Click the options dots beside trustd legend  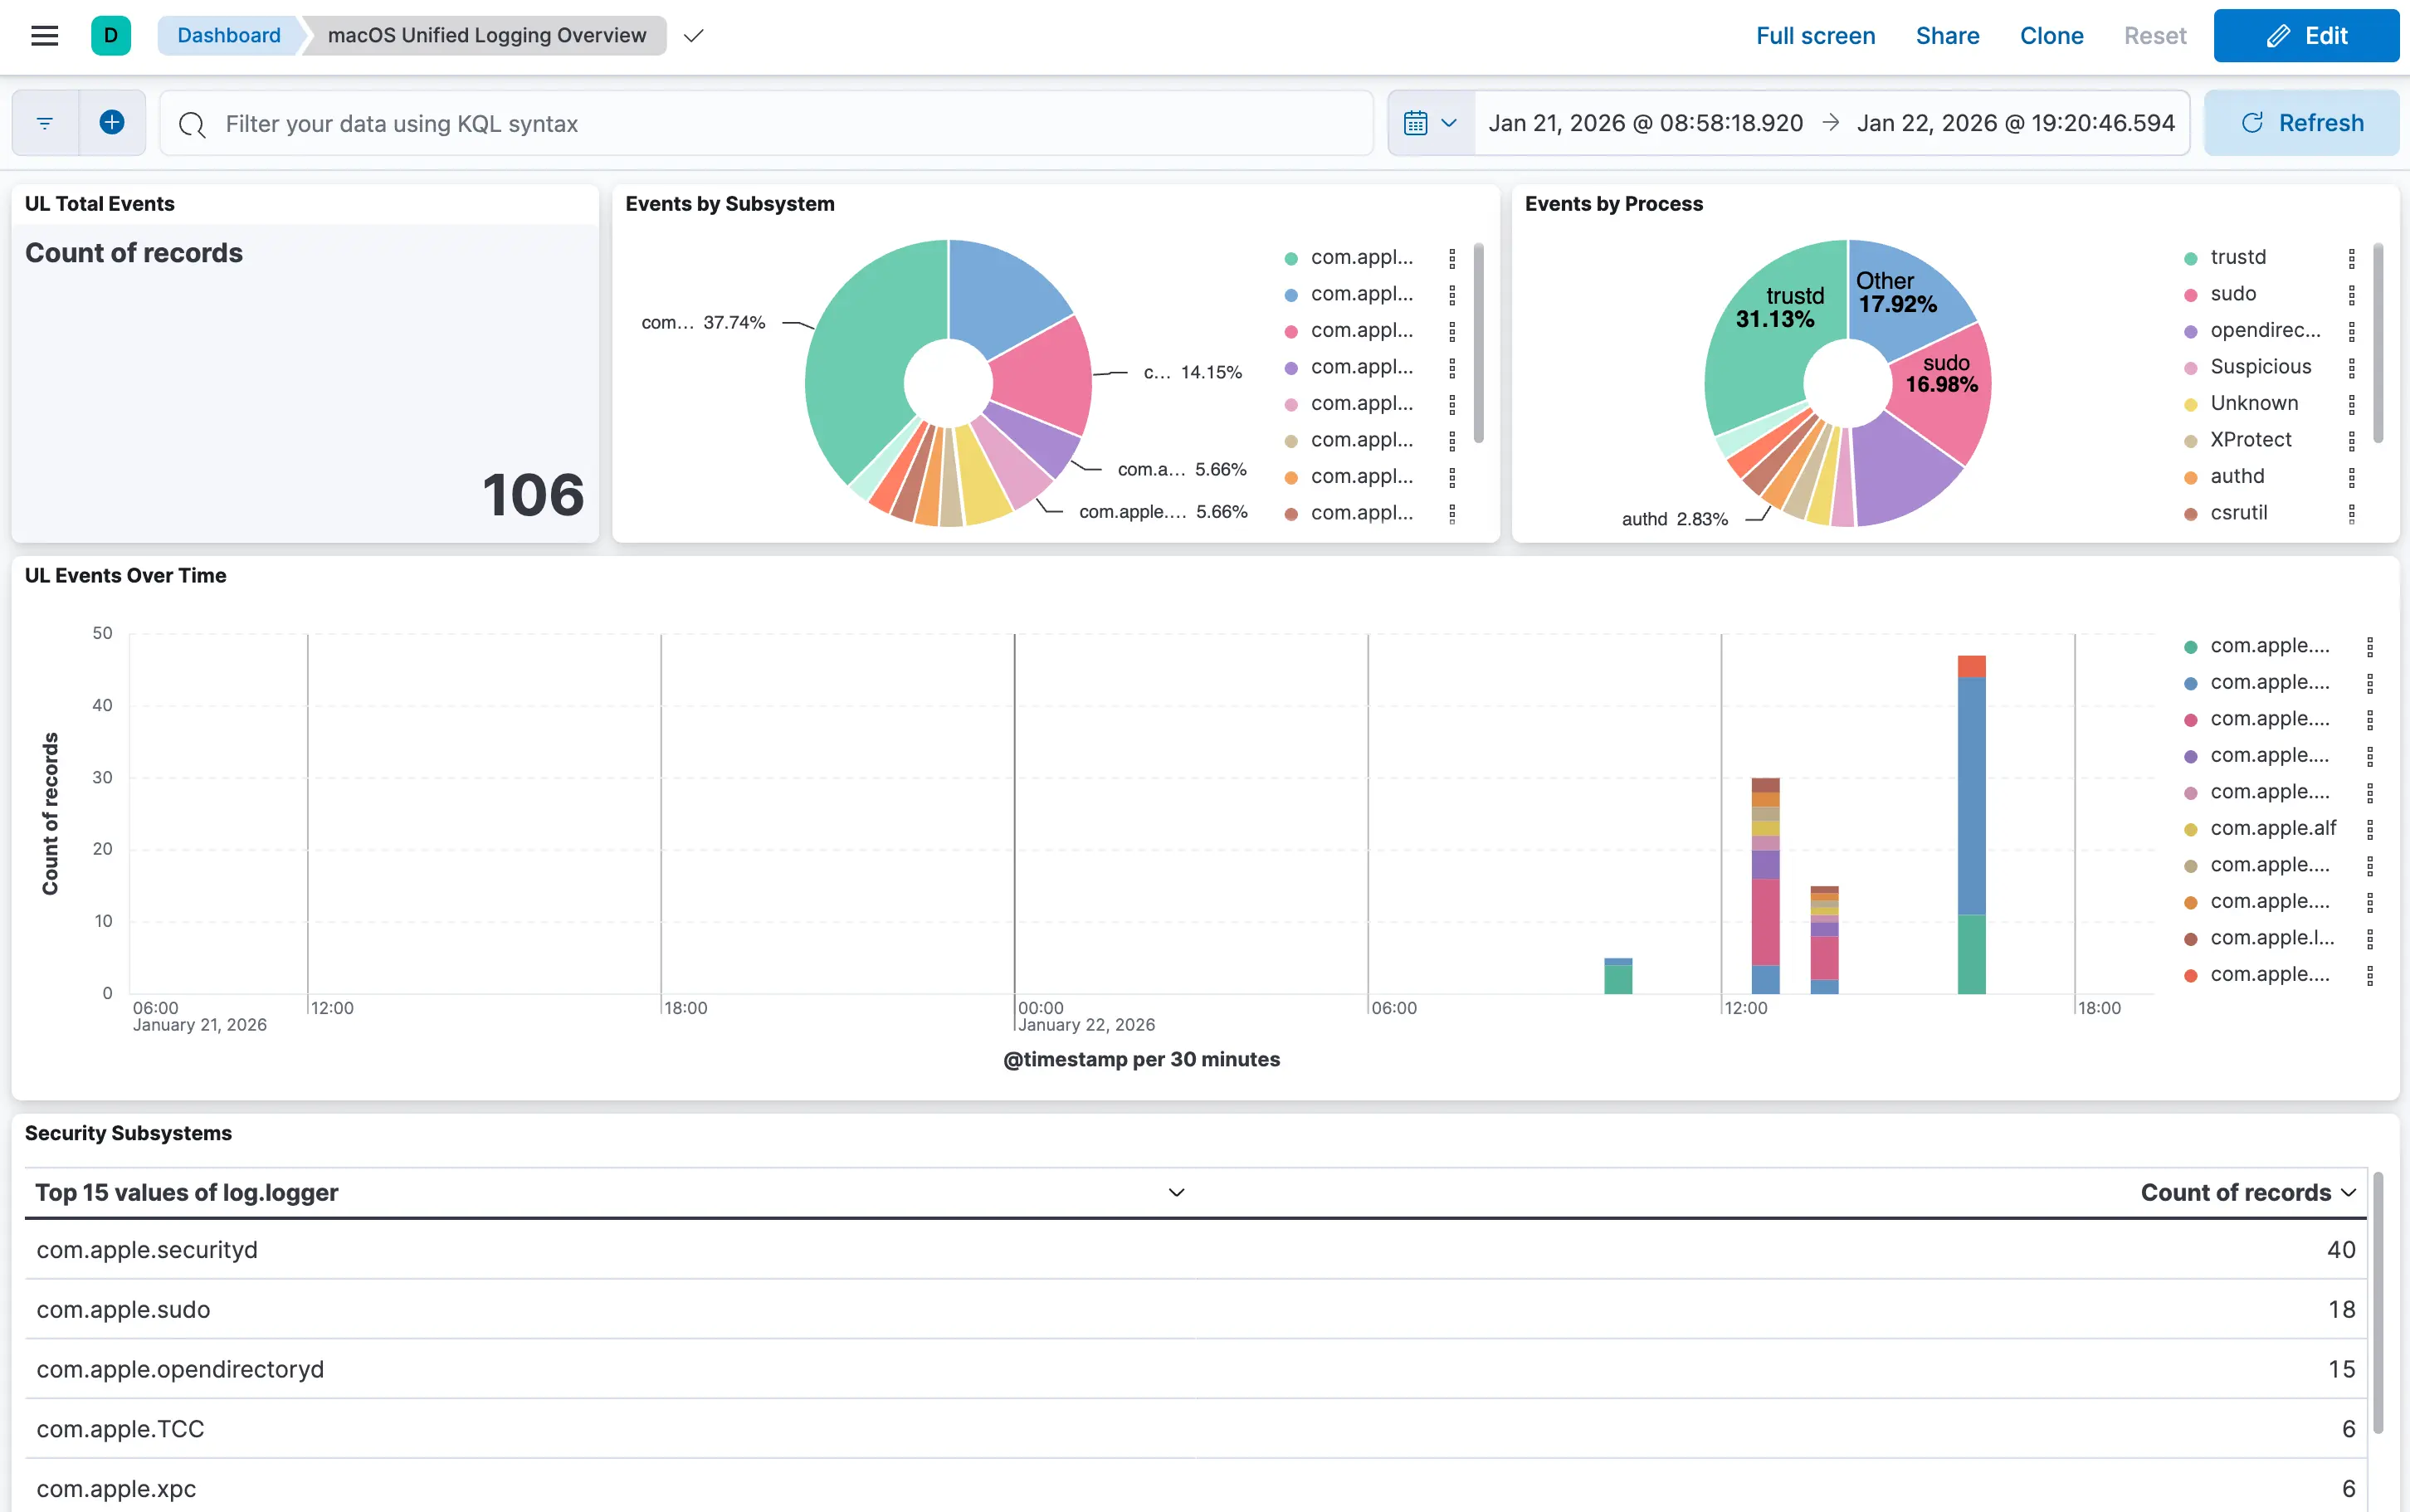[2351, 258]
